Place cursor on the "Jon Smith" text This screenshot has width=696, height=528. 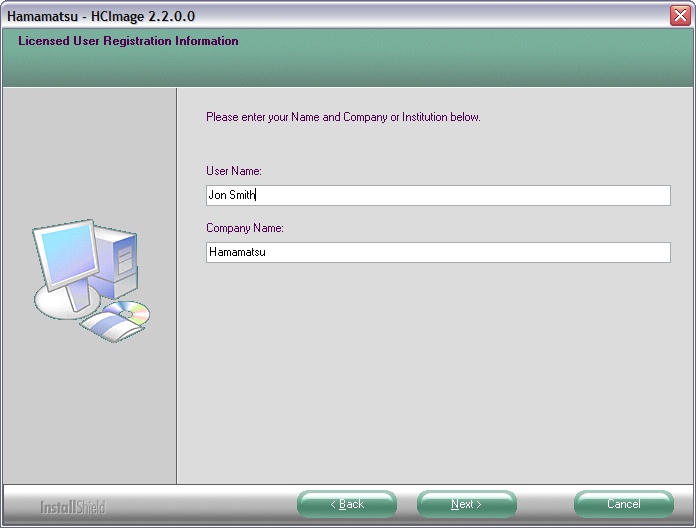(231, 196)
